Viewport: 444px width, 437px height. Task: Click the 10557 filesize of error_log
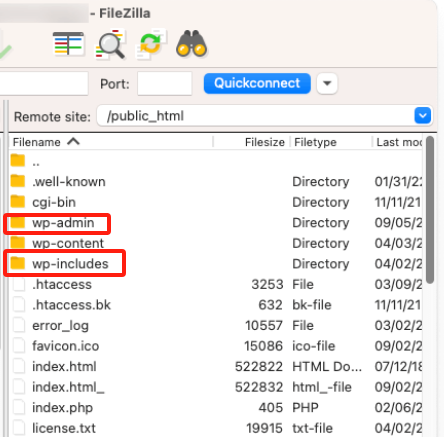click(264, 325)
